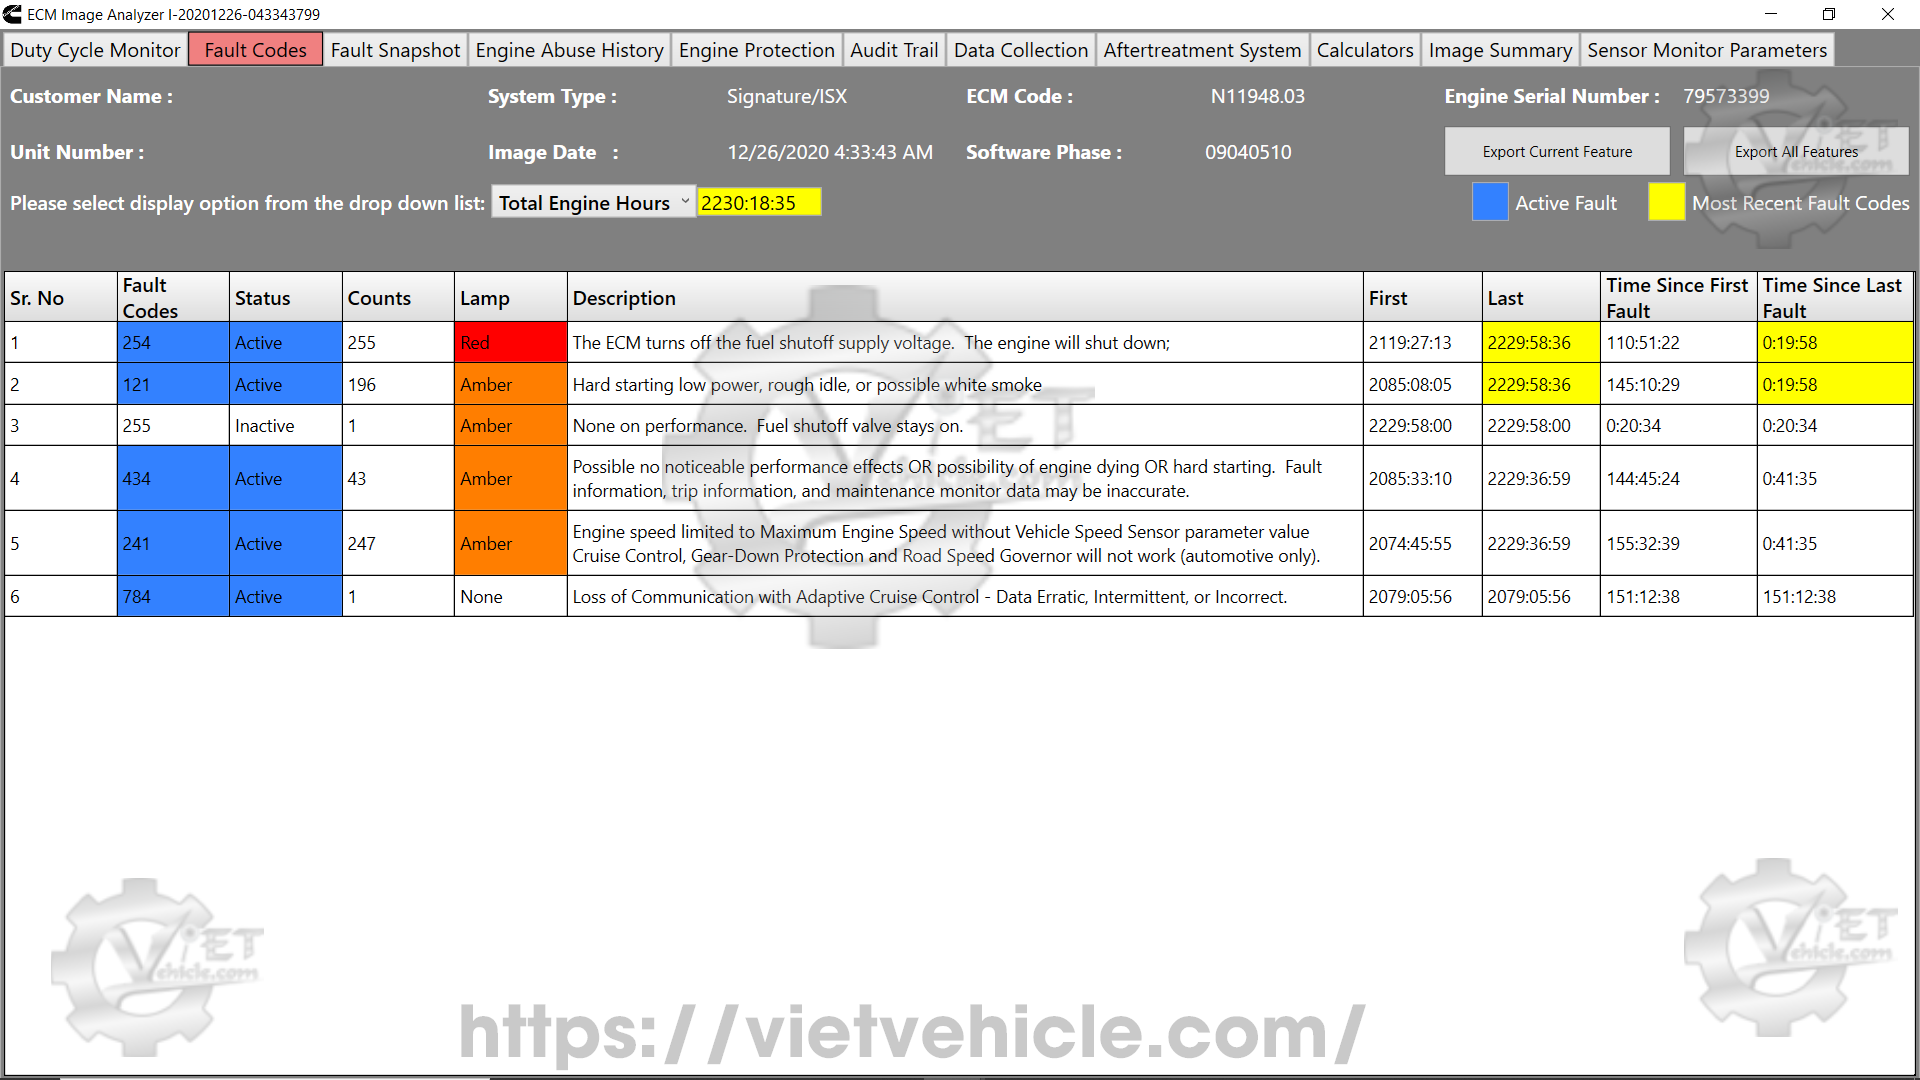Image resolution: width=1920 pixels, height=1080 pixels.
Task: Click the Inactive status cell for code 255
Action: pyautogui.click(x=285, y=426)
